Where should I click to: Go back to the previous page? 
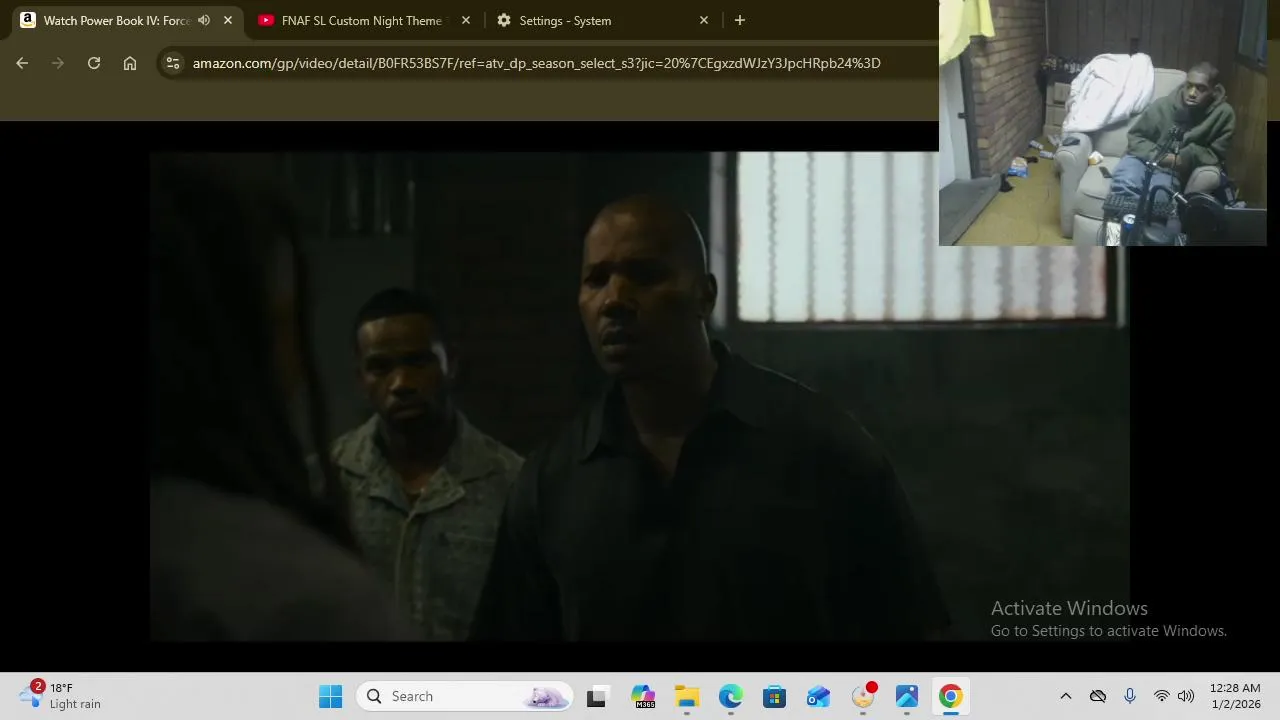[x=22, y=63]
